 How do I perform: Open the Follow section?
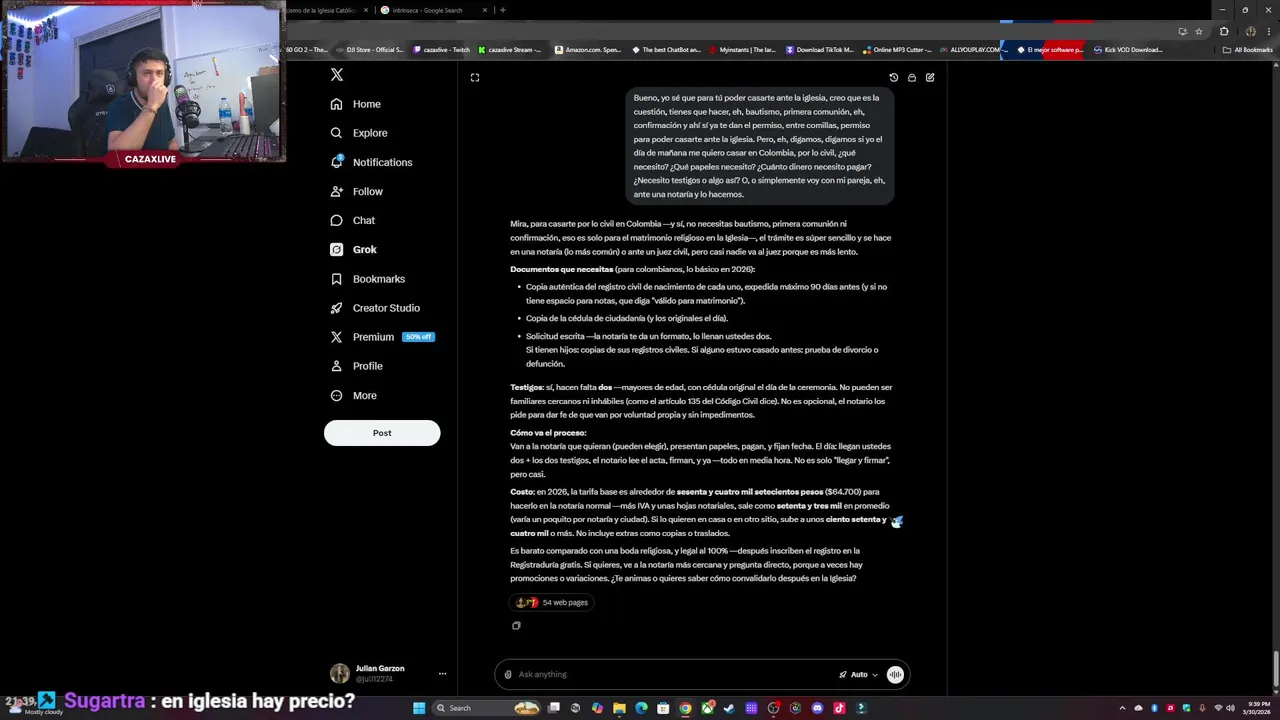tap(356, 191)
